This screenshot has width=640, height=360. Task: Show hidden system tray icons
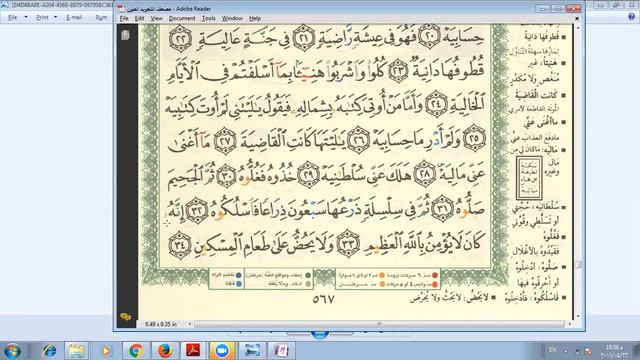565,351
